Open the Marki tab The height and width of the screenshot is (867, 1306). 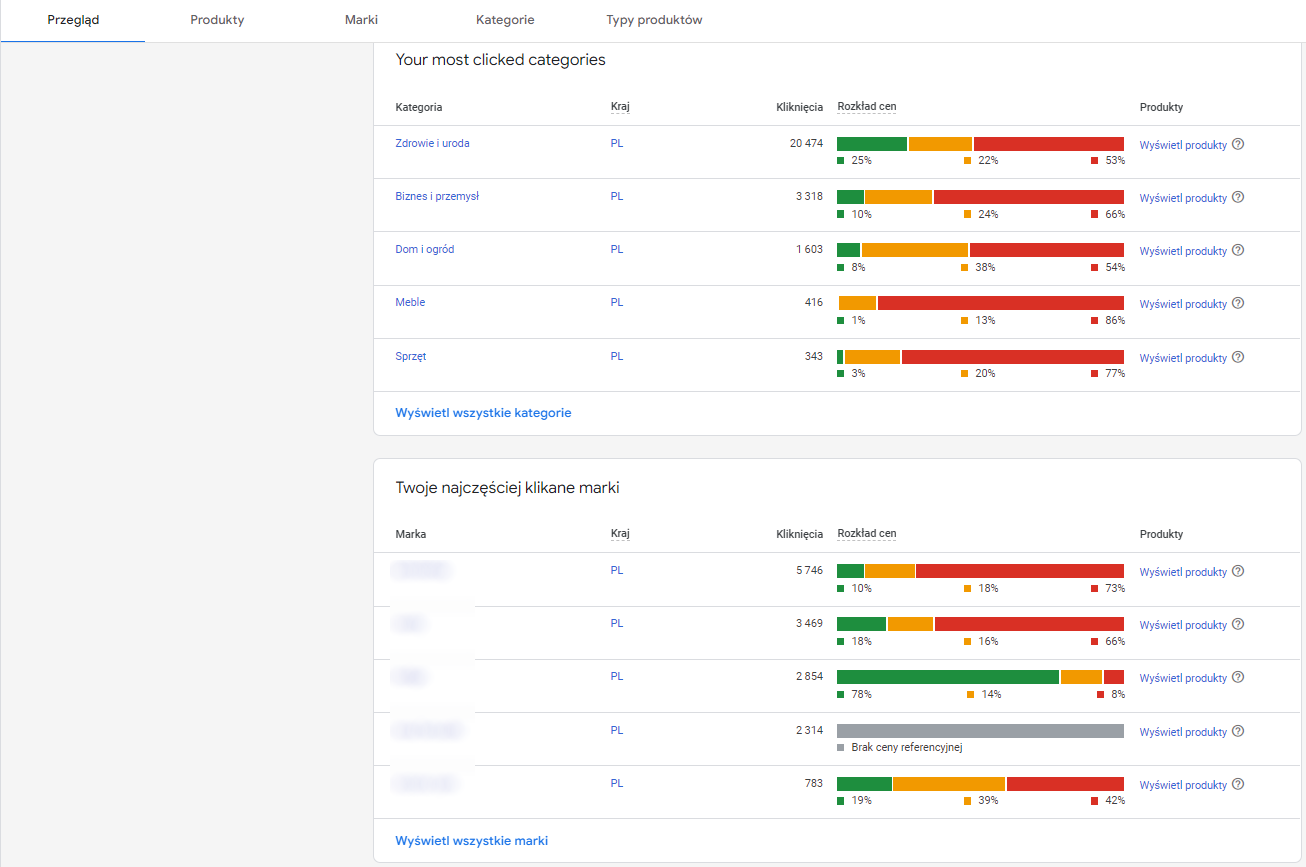click(361, 20)
